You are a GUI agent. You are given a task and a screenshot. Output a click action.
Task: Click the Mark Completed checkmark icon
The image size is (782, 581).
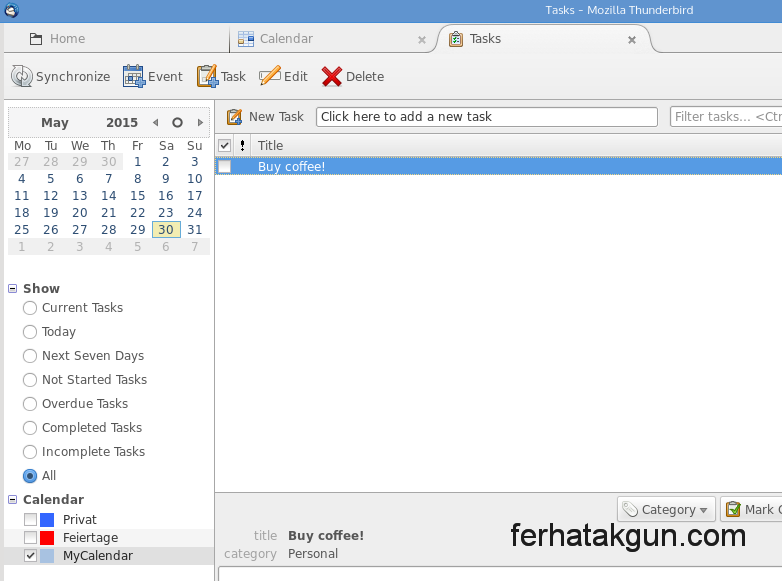point(733,509)
